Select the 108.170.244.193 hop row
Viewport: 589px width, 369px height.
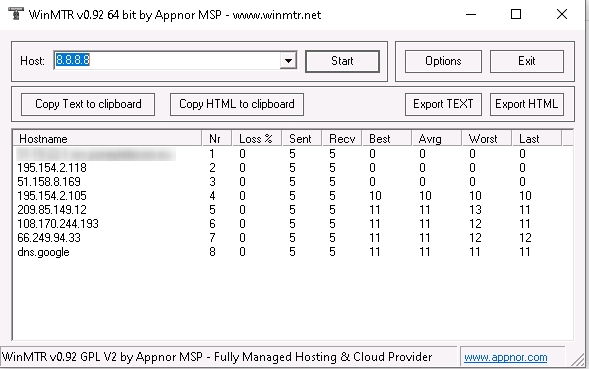(x=293, y=224)
